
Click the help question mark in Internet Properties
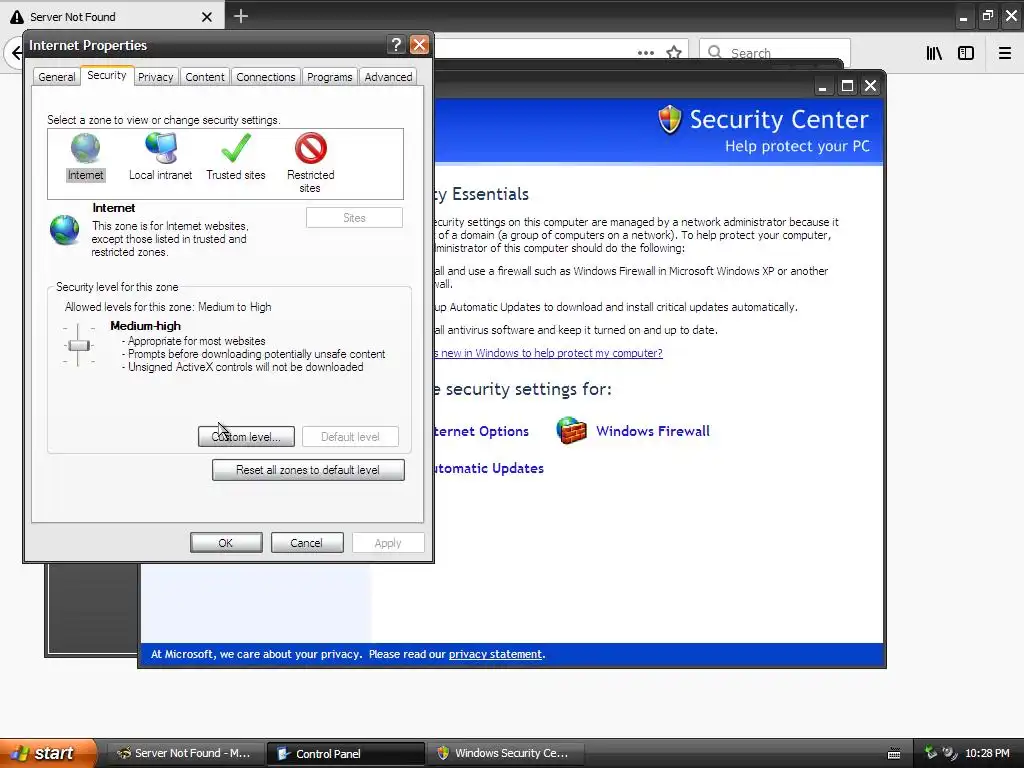tap(396, 44)
